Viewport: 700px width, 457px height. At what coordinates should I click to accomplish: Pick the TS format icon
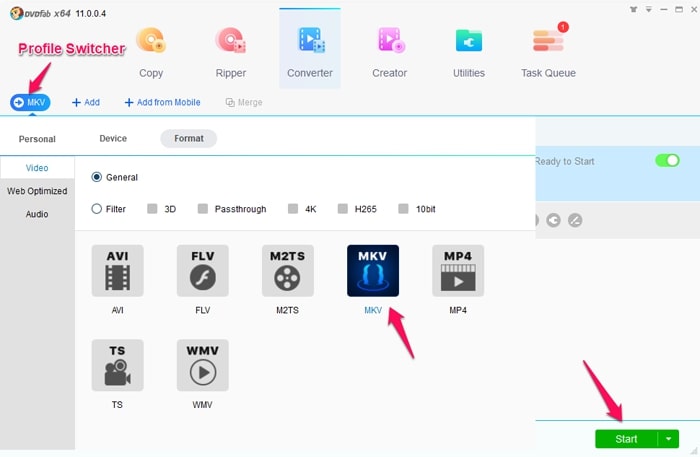(117, 366)
